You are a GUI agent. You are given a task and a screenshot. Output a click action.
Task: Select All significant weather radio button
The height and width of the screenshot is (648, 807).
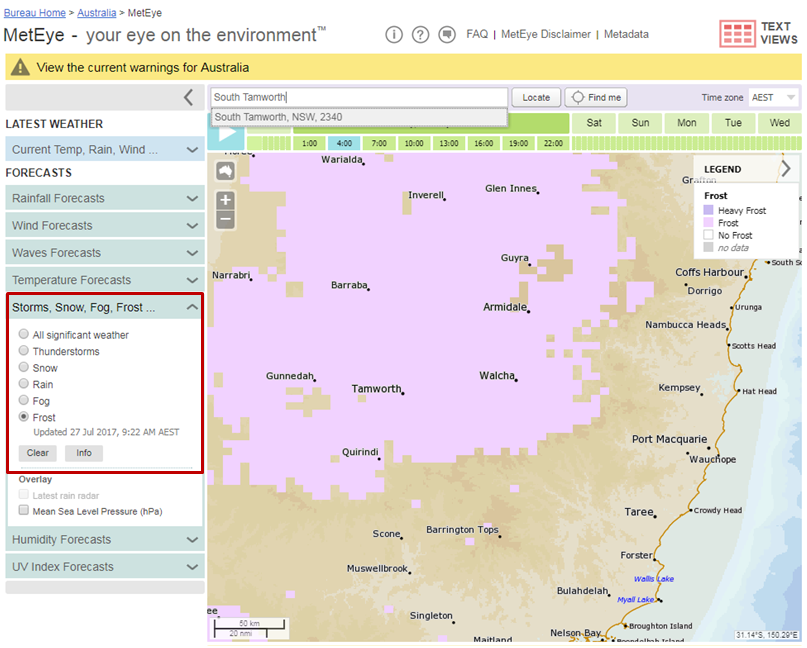click(x=24, y=334)
